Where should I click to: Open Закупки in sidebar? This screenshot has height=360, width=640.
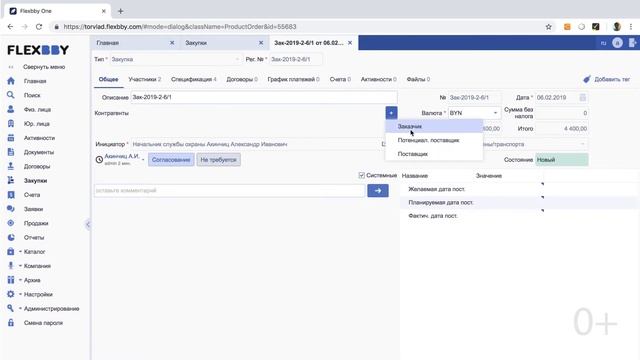click(35, 180)
